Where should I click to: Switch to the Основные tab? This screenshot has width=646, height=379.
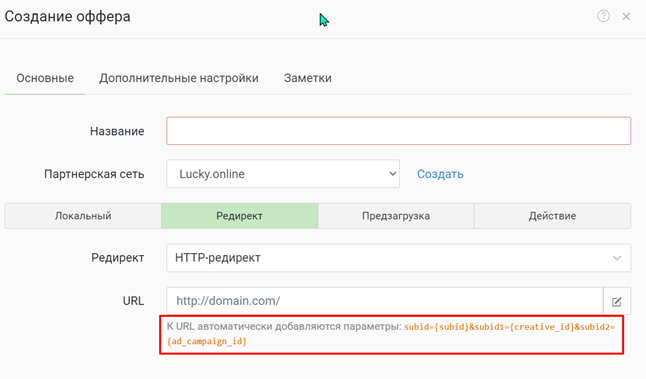click(45, 78)
